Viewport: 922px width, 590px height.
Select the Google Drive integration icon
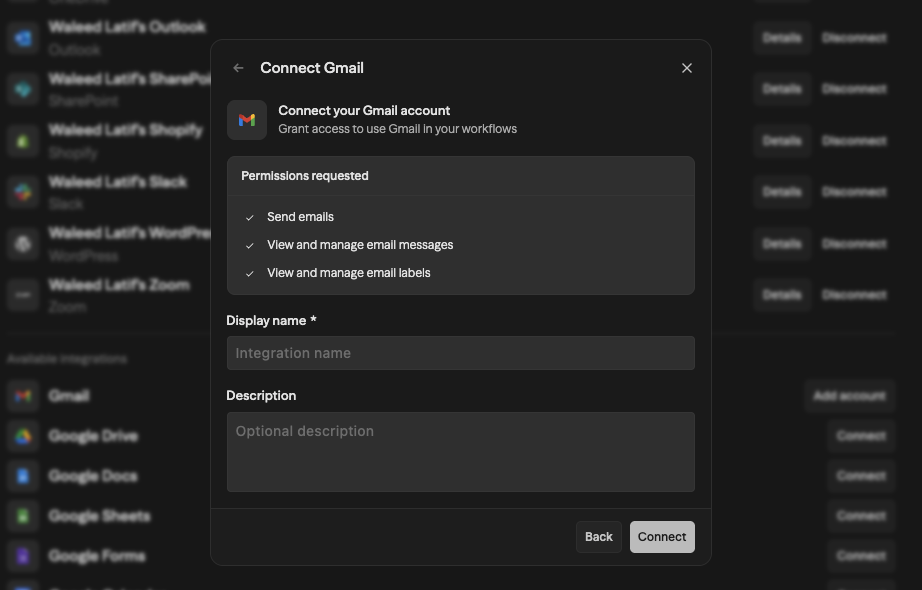[x=23, y=436]
